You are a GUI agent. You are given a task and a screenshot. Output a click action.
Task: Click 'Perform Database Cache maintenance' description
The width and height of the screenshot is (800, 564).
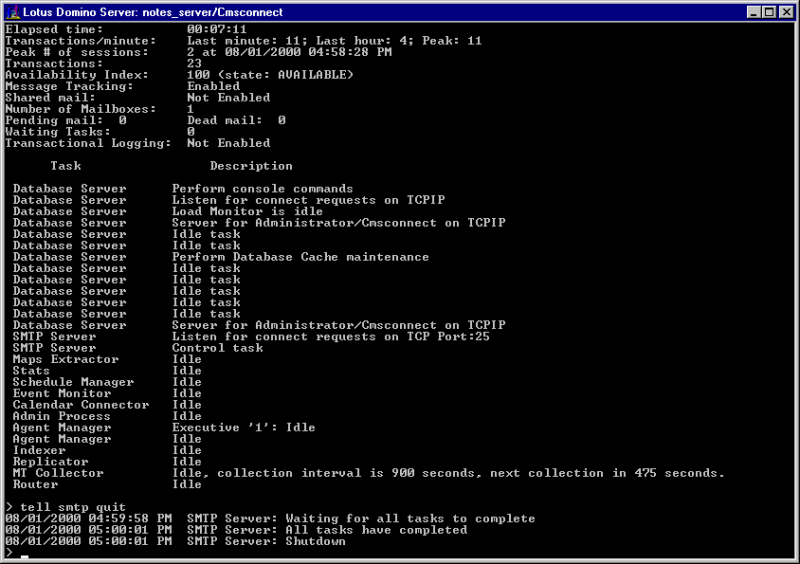(x=301, y=257)
